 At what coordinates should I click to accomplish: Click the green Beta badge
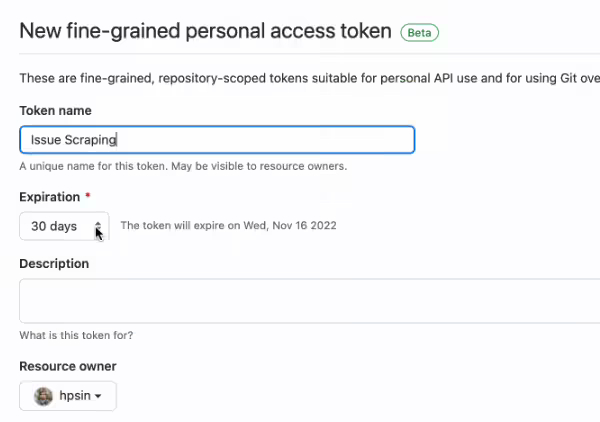[x=420, y=32]
